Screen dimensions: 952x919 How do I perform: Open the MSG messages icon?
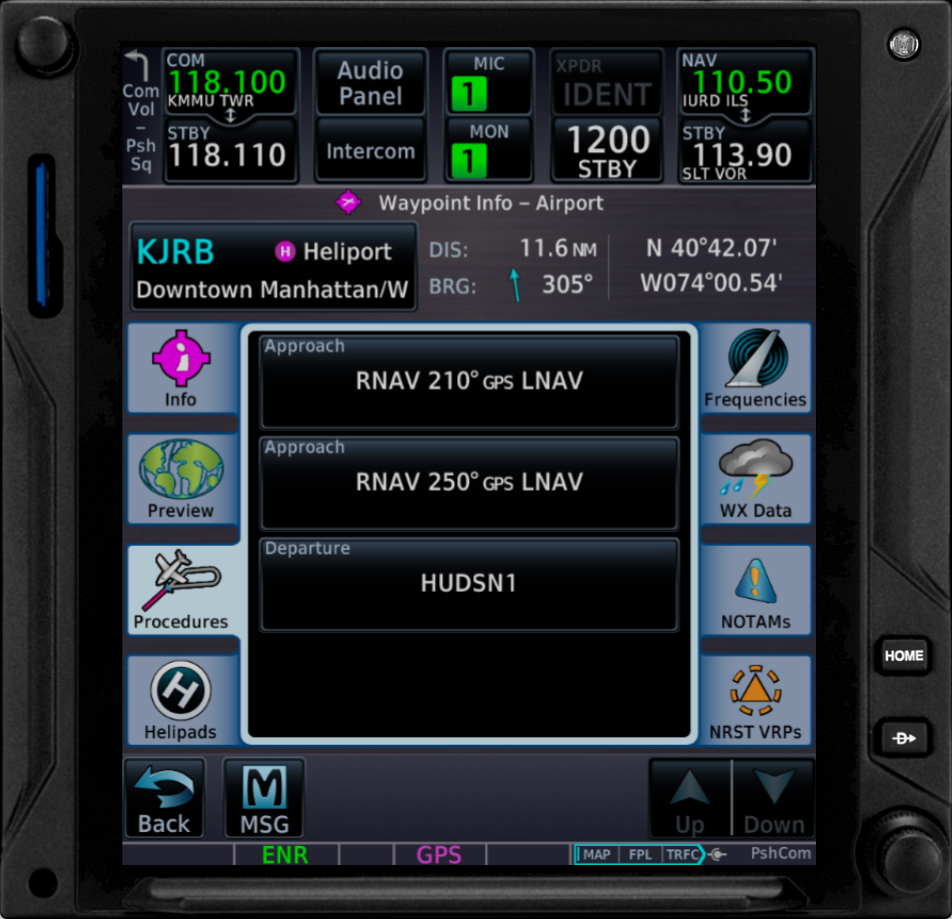[263, 798]
